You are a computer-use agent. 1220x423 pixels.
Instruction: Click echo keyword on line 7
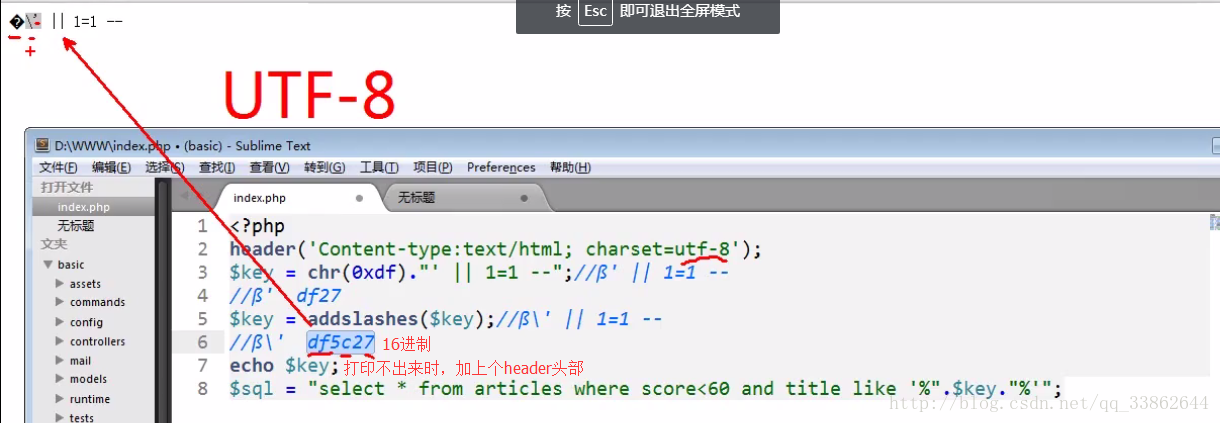(252, 366)
